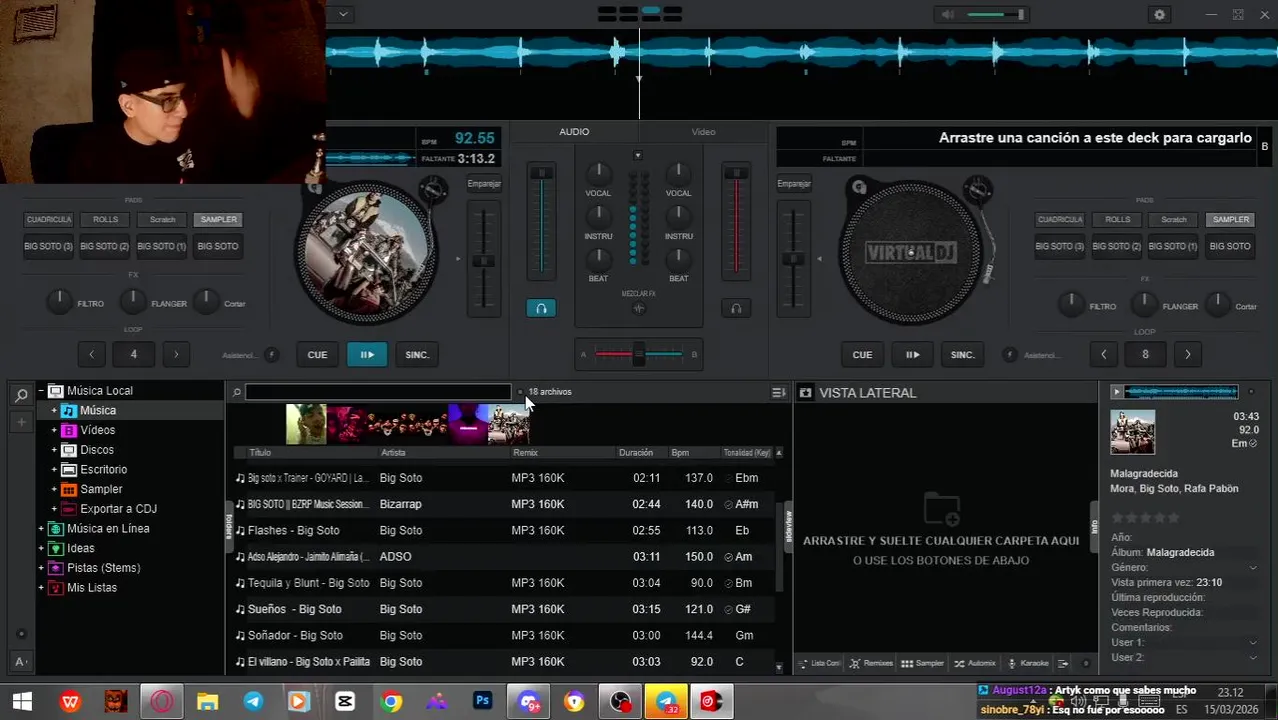Select the Sampler folder in browser tree
1278x720 pixels.
(101, 490)
